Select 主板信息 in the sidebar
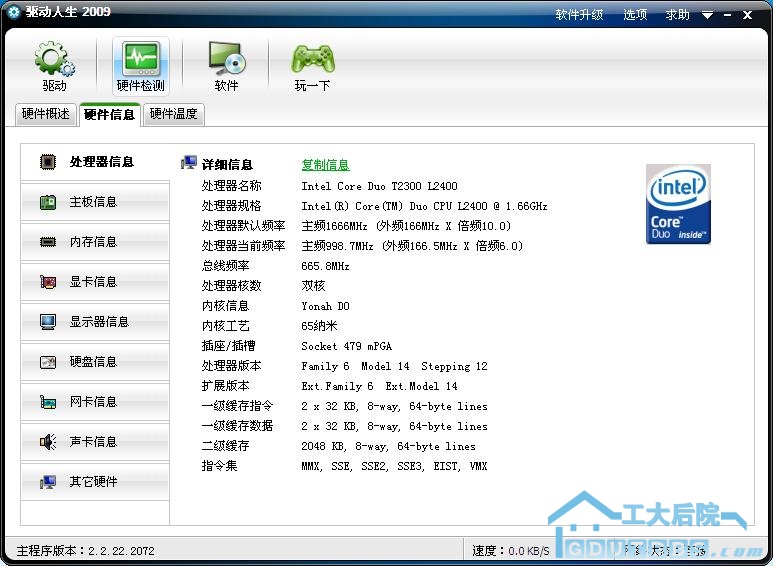 pos(95,202)
